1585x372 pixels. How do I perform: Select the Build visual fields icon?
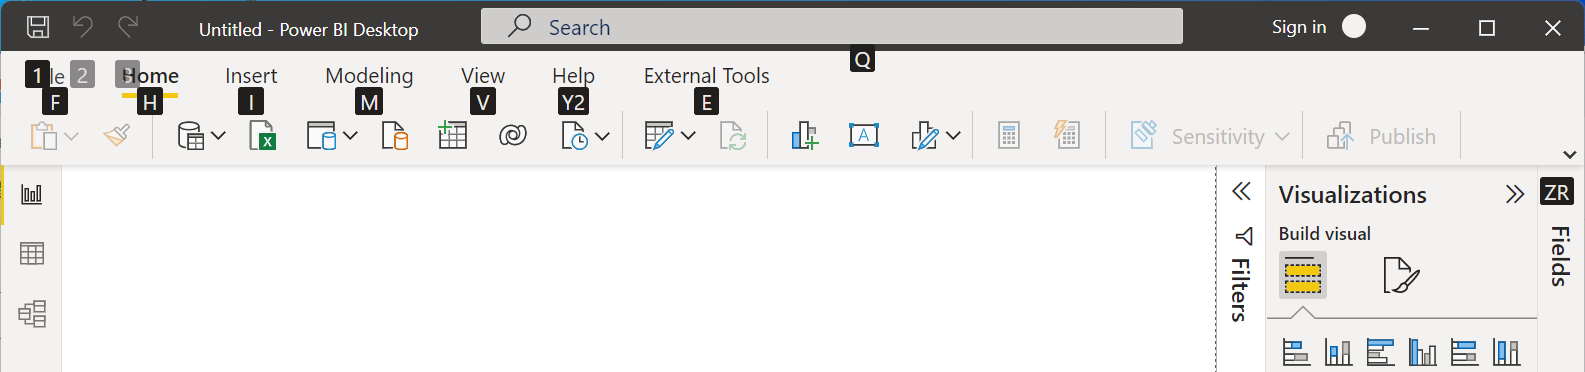point(1303,275)
